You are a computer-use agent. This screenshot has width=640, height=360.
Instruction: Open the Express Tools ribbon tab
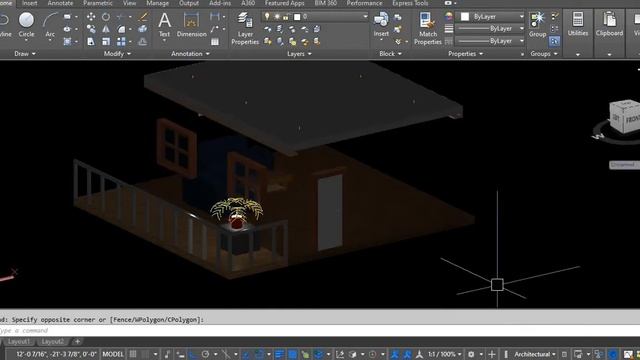tap(410, 3)
